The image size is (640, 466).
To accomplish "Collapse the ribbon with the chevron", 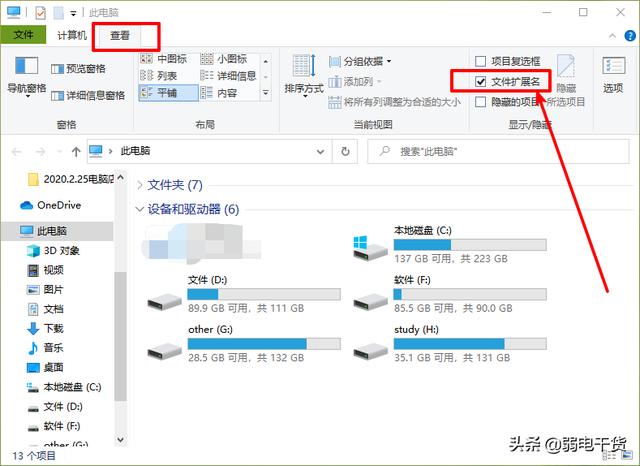I will pyautogui.click(x=612, y=36).
